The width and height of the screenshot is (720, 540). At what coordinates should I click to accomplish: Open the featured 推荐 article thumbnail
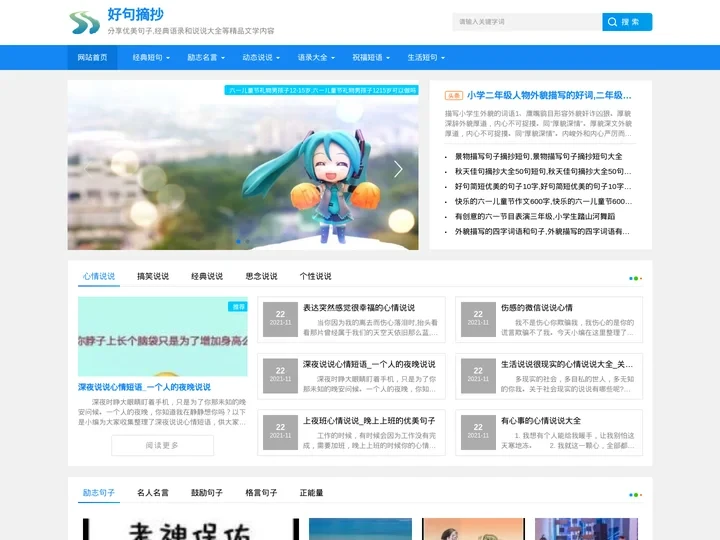tap(163, 337)
